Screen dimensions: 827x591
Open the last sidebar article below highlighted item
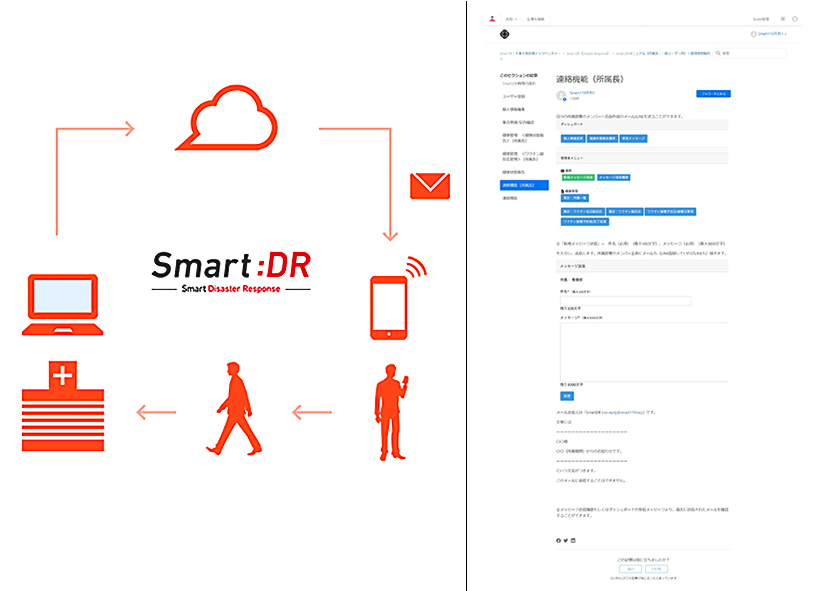coord(510,198)
